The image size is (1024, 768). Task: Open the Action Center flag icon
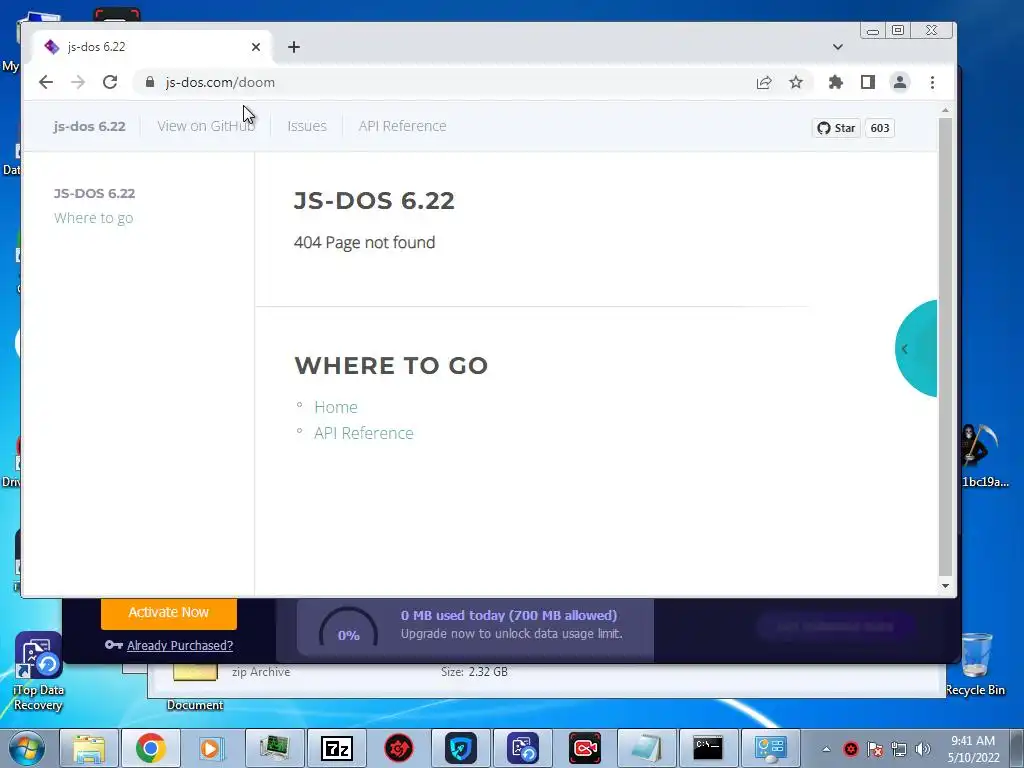pos(875,749)
